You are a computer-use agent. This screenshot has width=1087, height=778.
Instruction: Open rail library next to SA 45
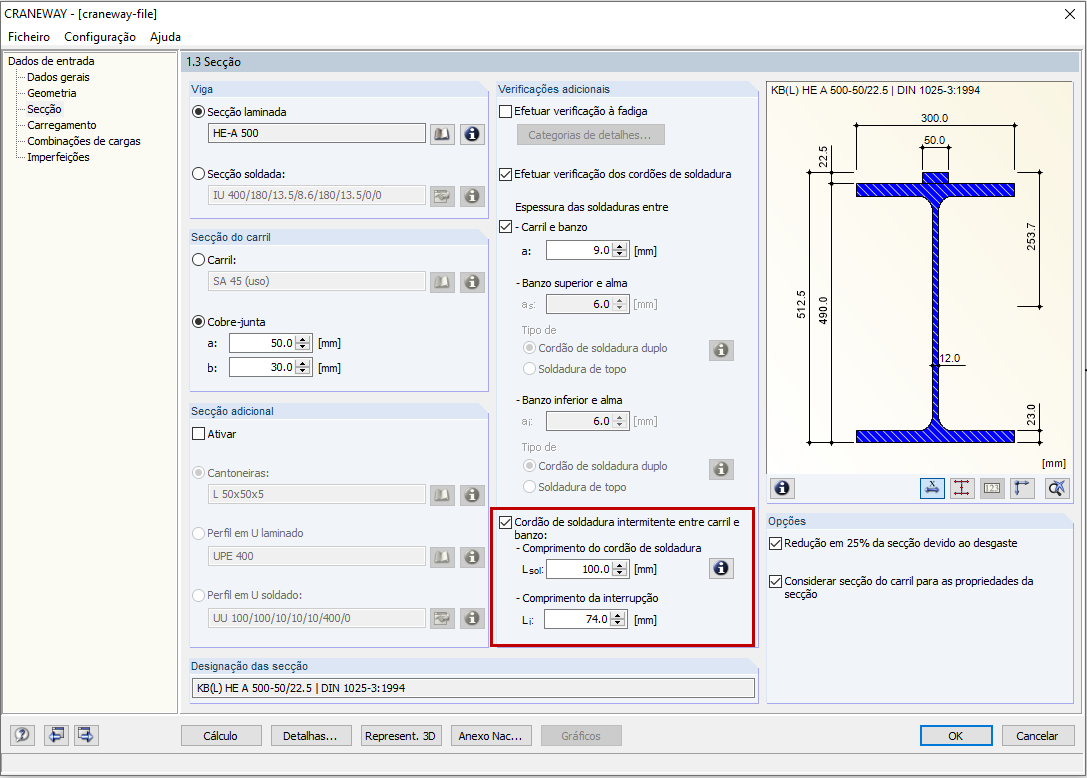pos(442,282)
